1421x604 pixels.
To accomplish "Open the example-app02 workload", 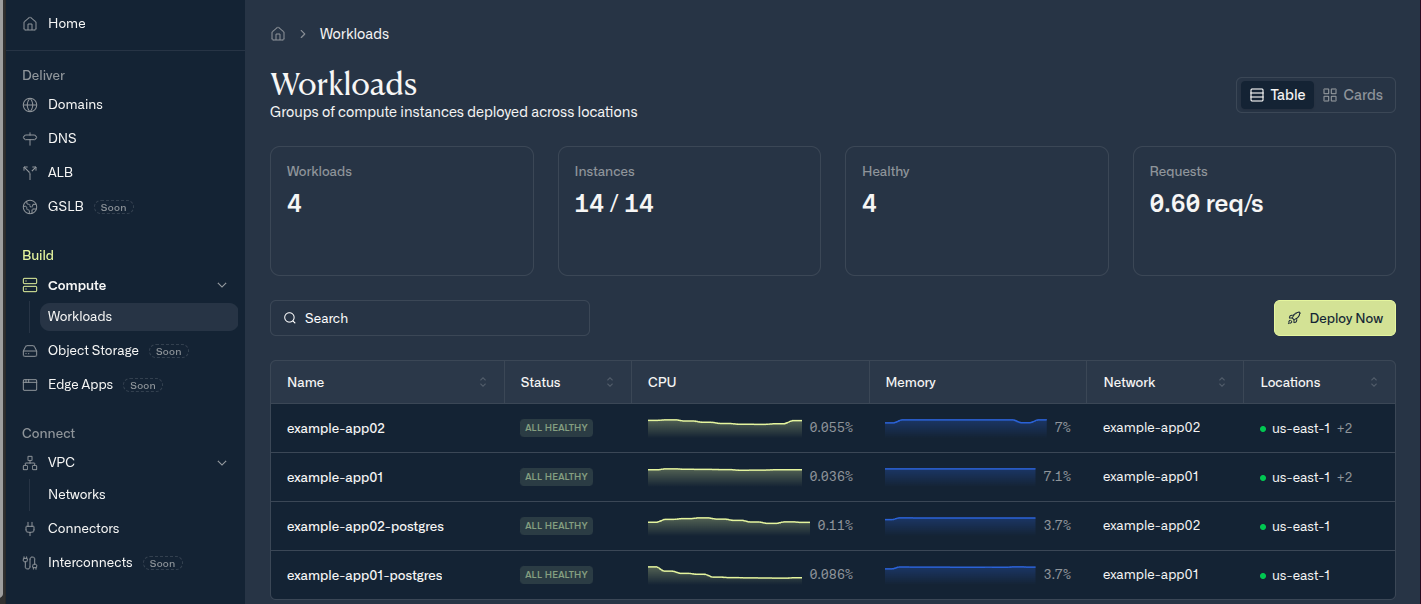I will [x=336, y=428].
